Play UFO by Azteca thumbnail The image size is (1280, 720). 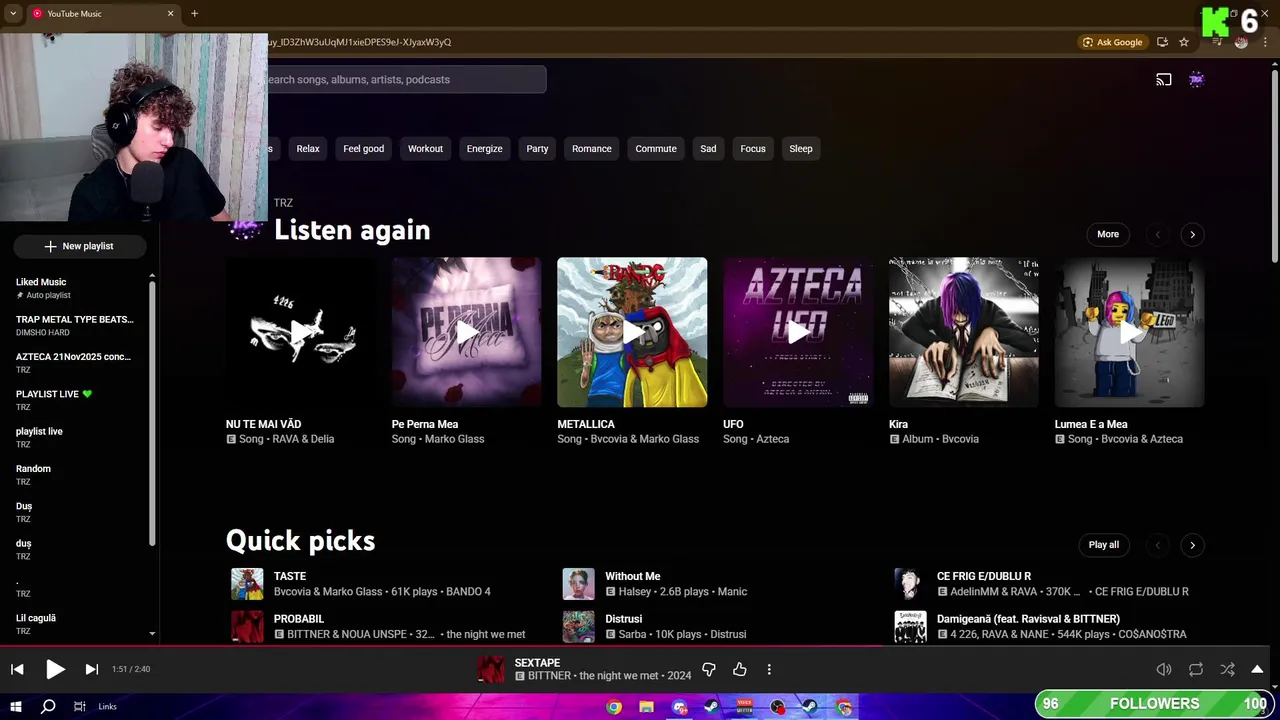[798, 332]
